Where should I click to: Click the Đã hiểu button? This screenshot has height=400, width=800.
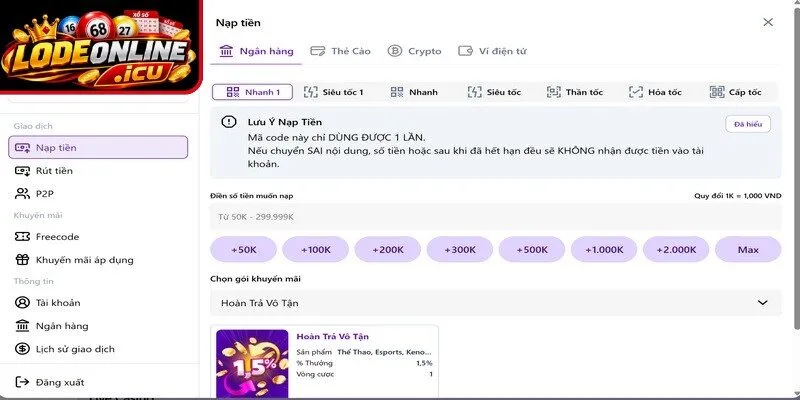tap(747, 124)
